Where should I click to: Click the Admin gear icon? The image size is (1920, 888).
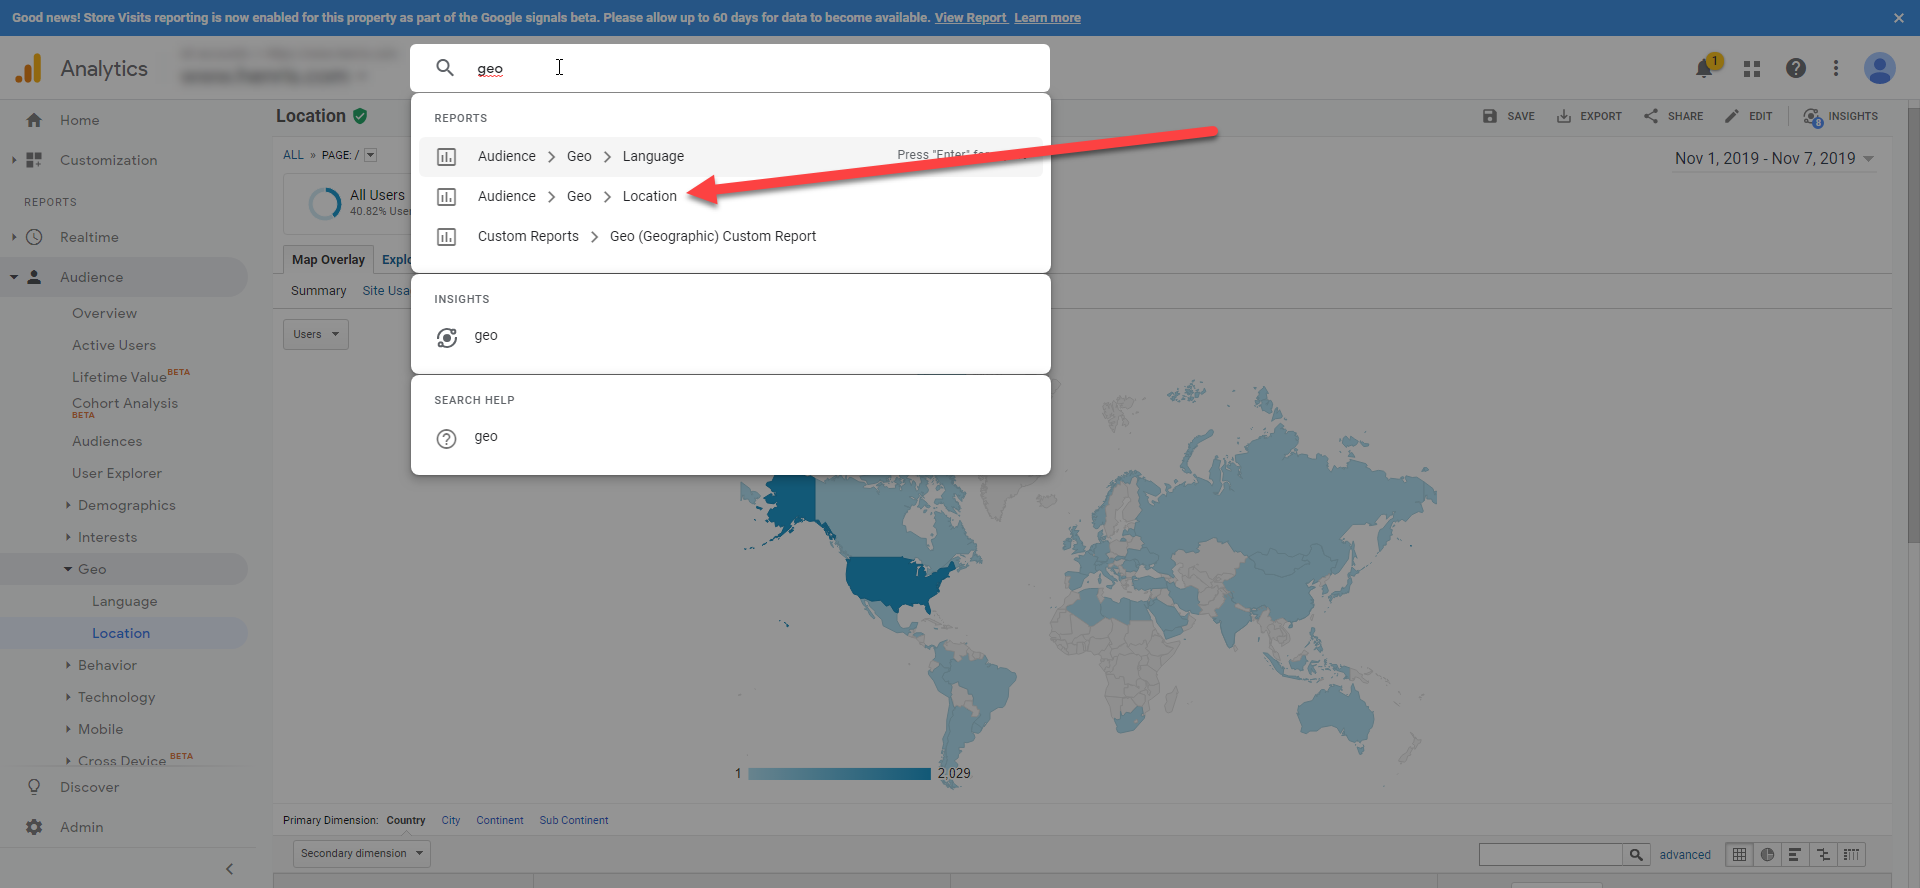pyautogui.click(x=34, y=827)
